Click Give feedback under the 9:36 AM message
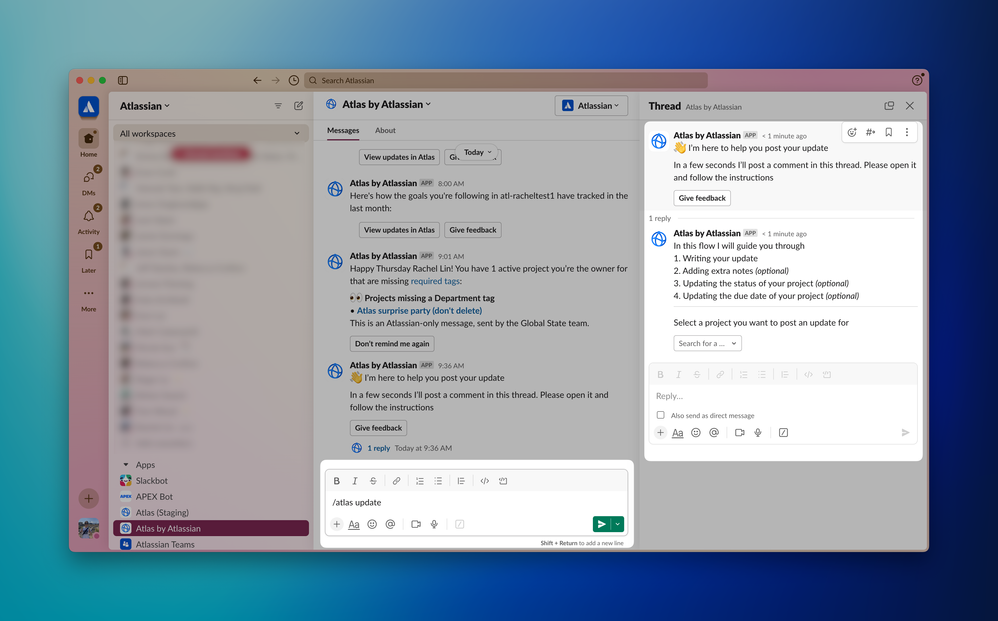 pos(379,428)
